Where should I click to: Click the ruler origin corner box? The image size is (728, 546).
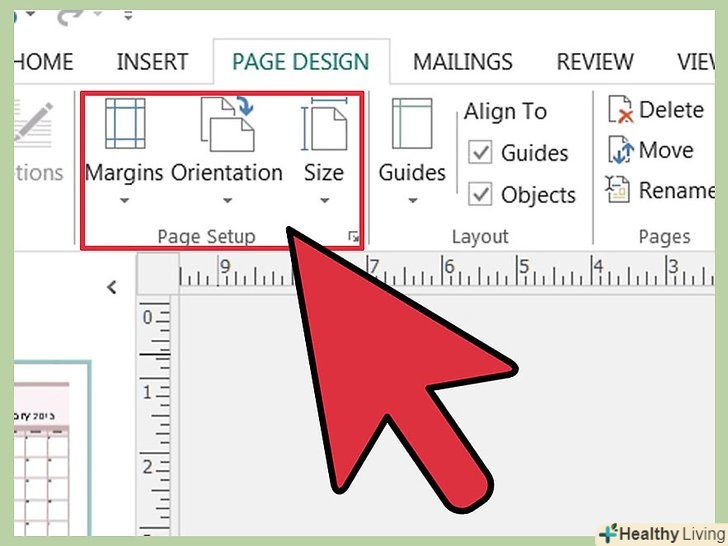pyautogui.click(x=158, y=274)
